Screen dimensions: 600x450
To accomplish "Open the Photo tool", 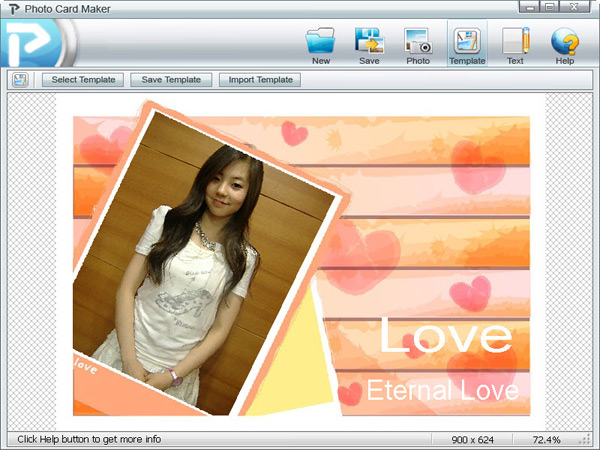I will click(x=418, y=41).
